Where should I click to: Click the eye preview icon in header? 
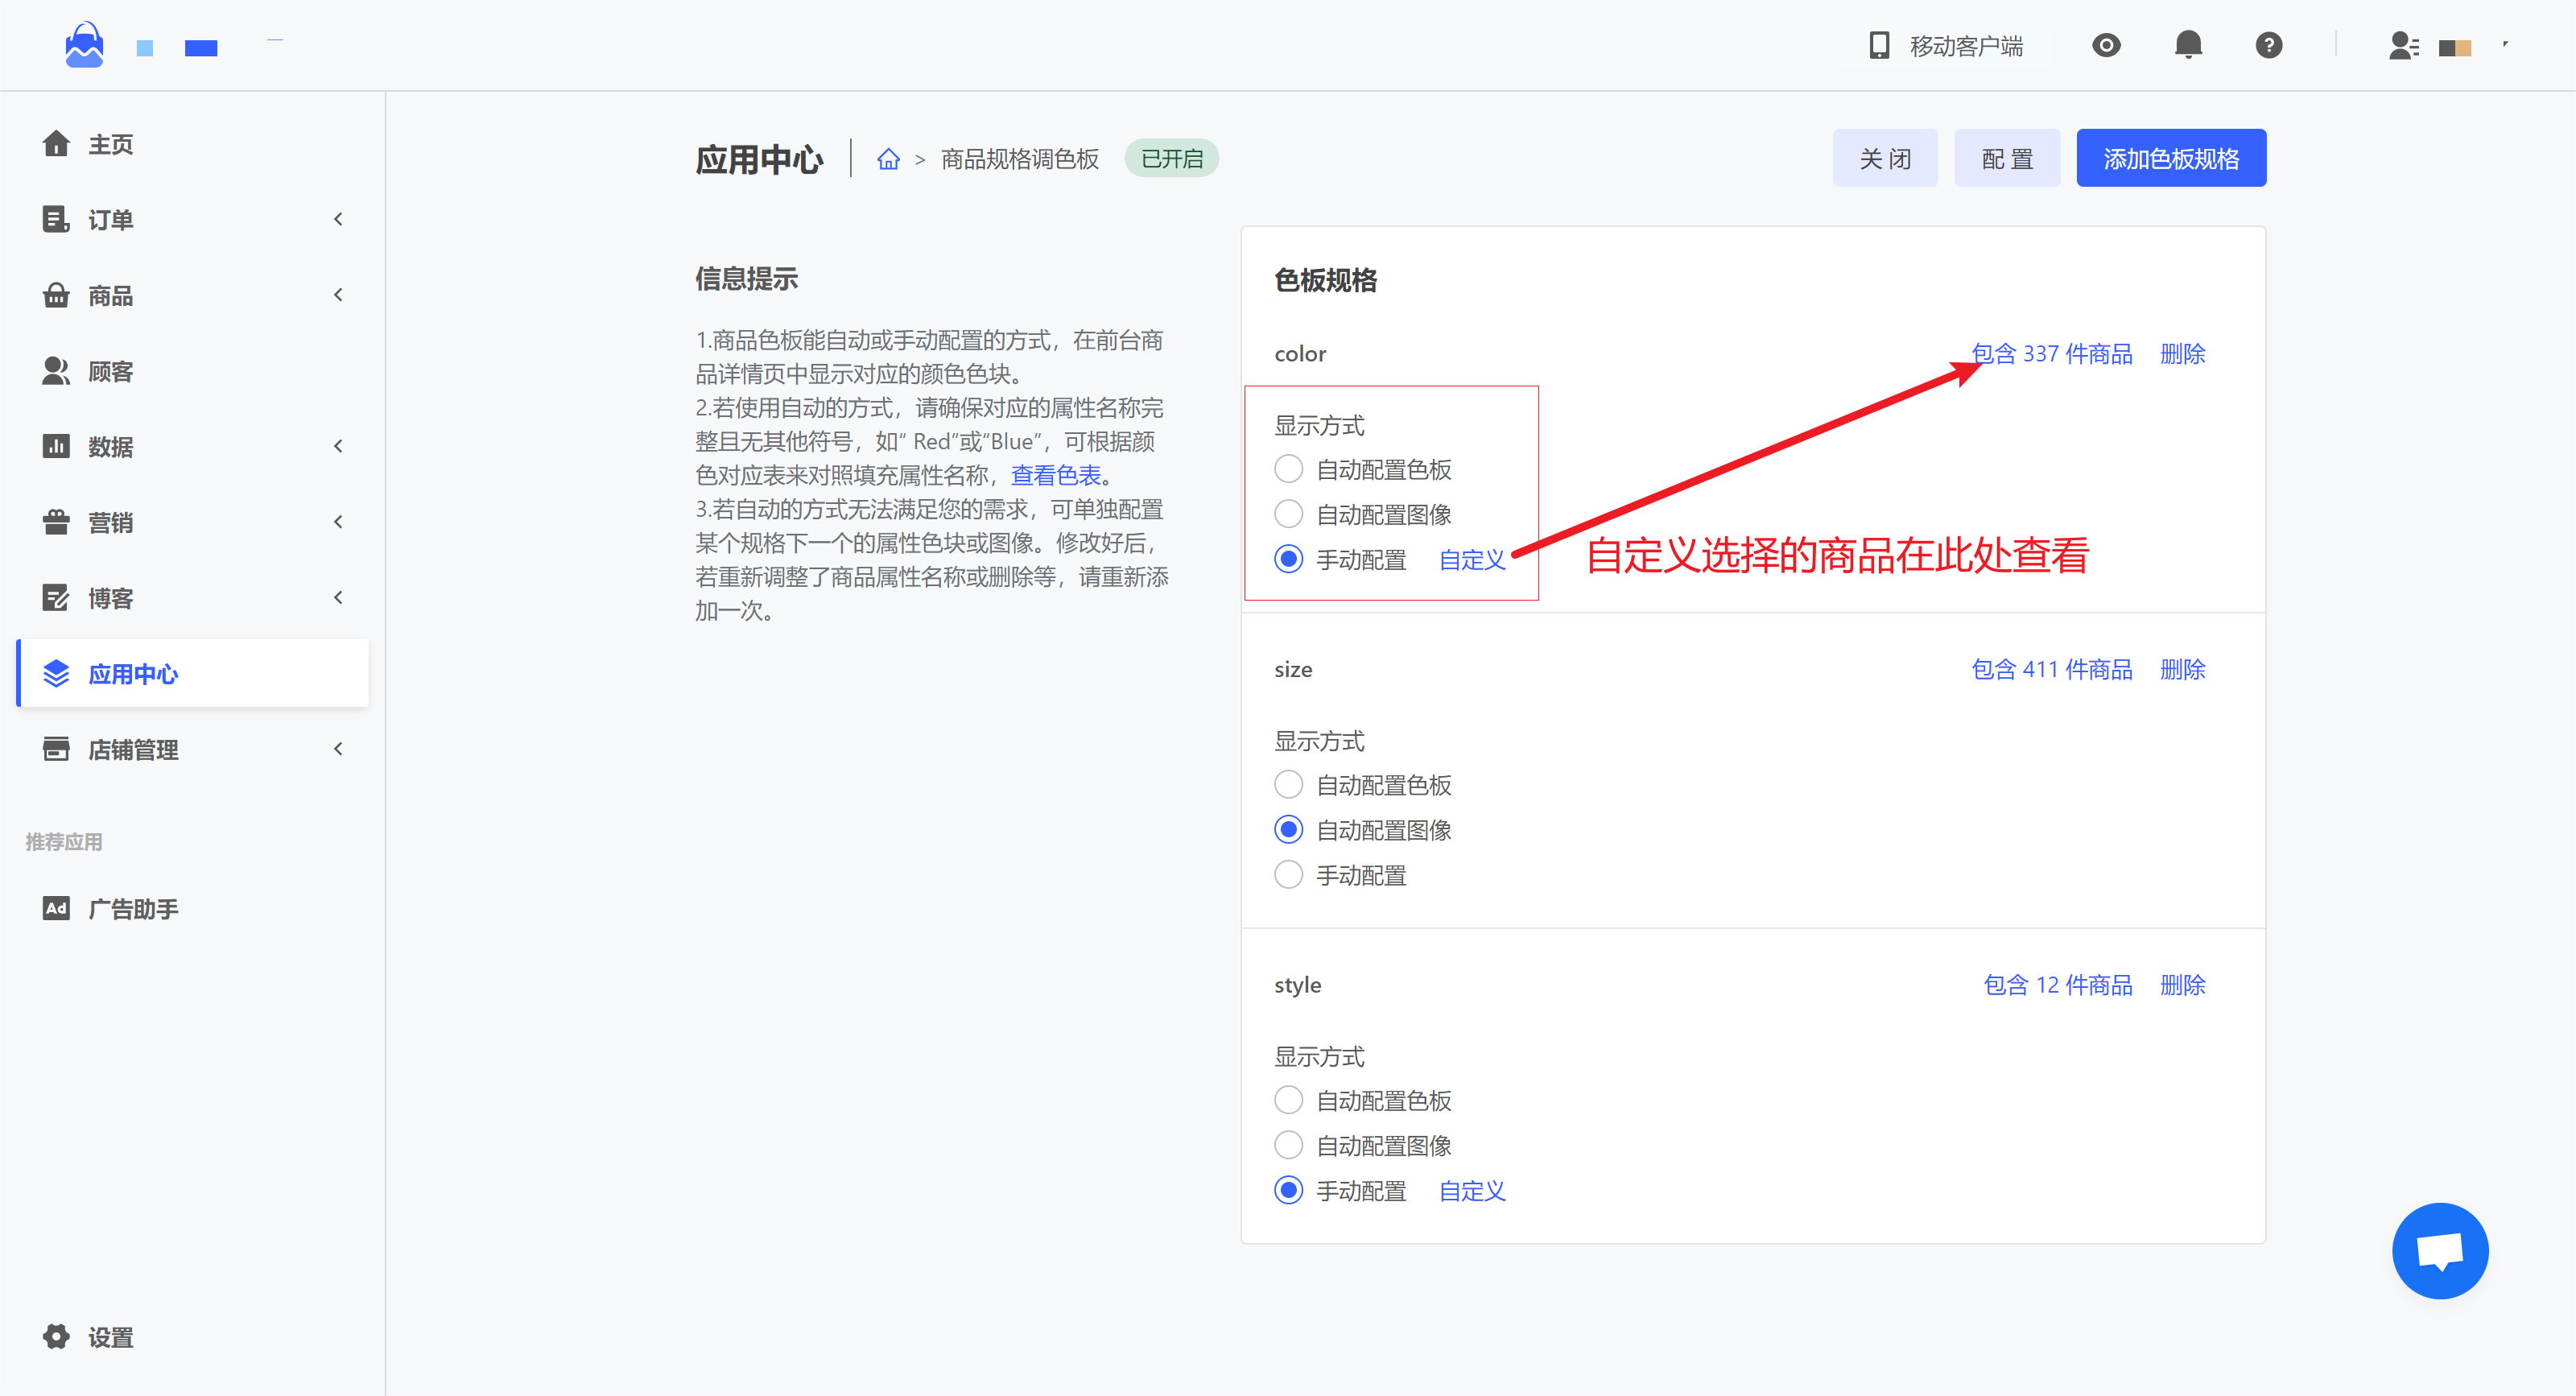point(2106,45)
